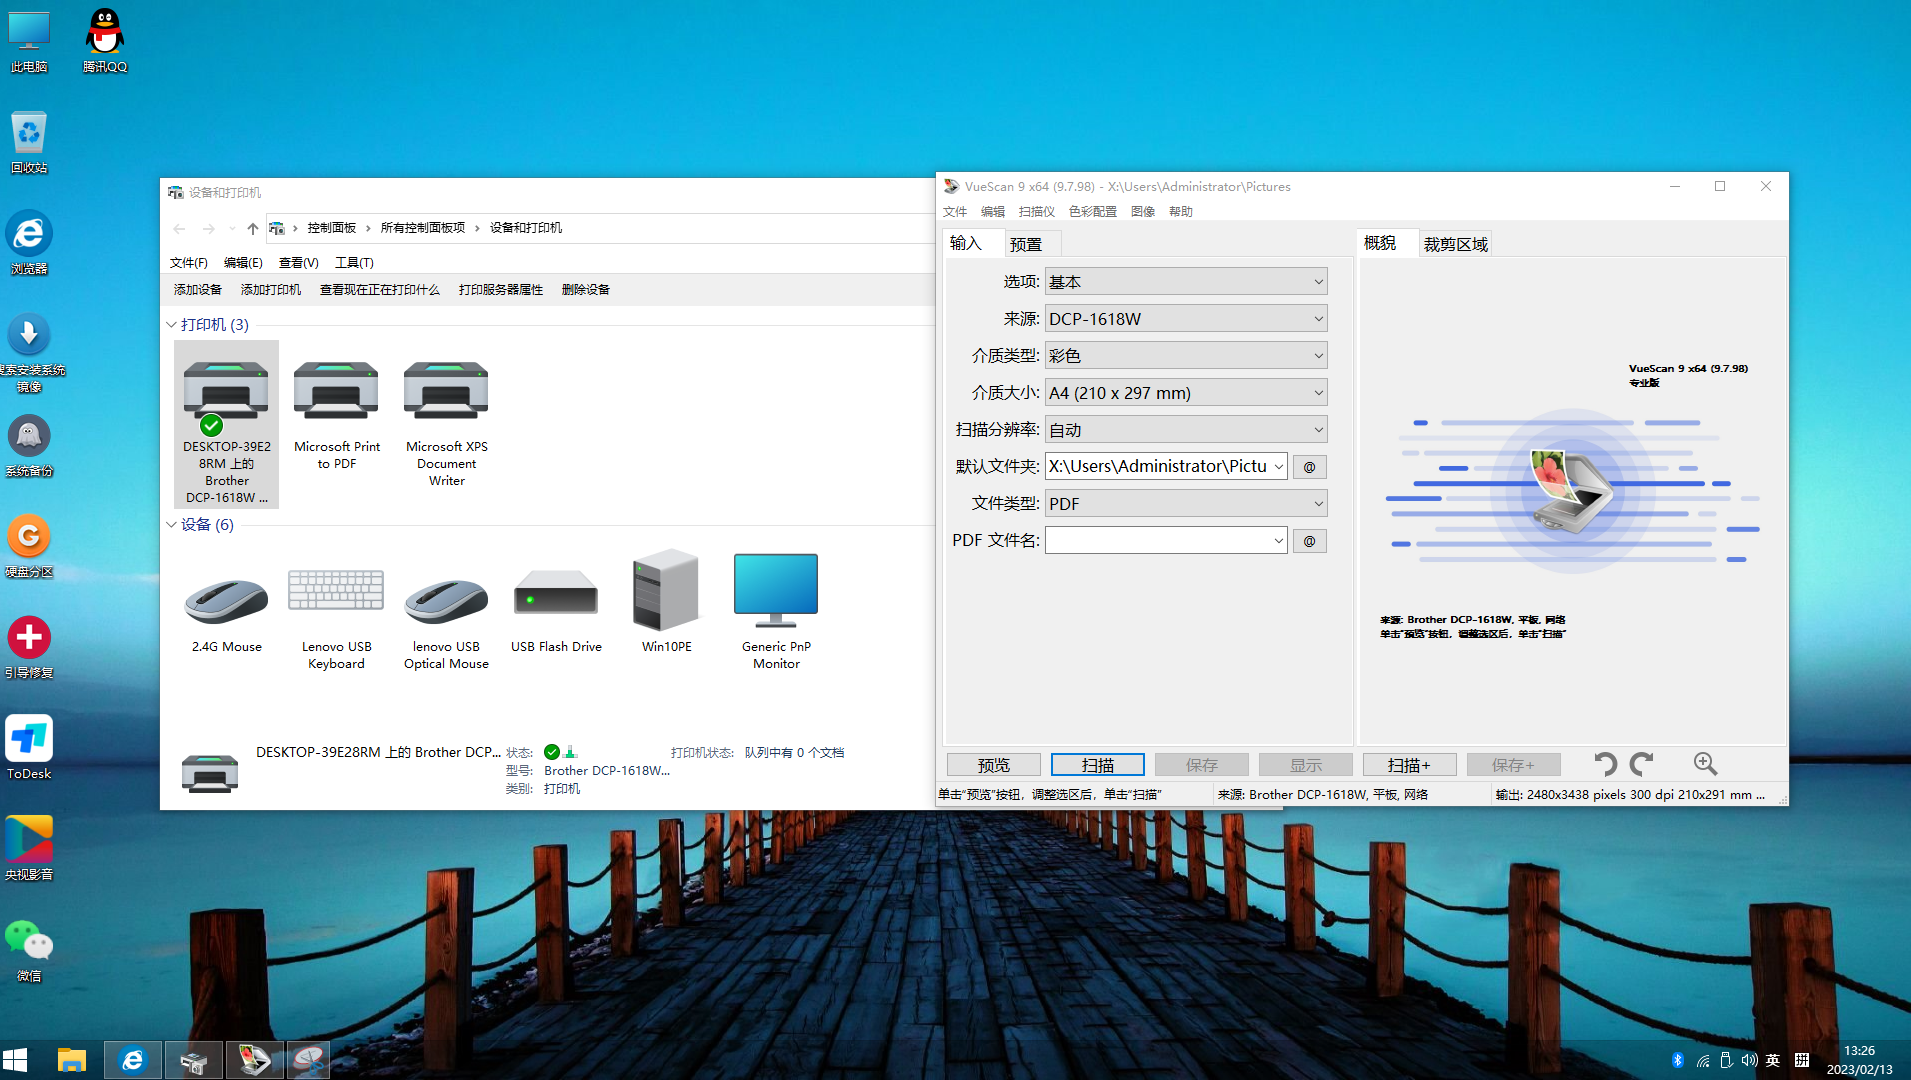
Task: Rotate the scan clockwise in VueScan
Action: click(1642, 765)
